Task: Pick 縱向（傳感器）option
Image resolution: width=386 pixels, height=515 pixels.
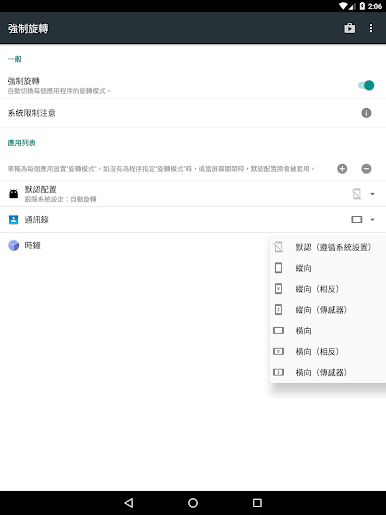Action: 328,310
